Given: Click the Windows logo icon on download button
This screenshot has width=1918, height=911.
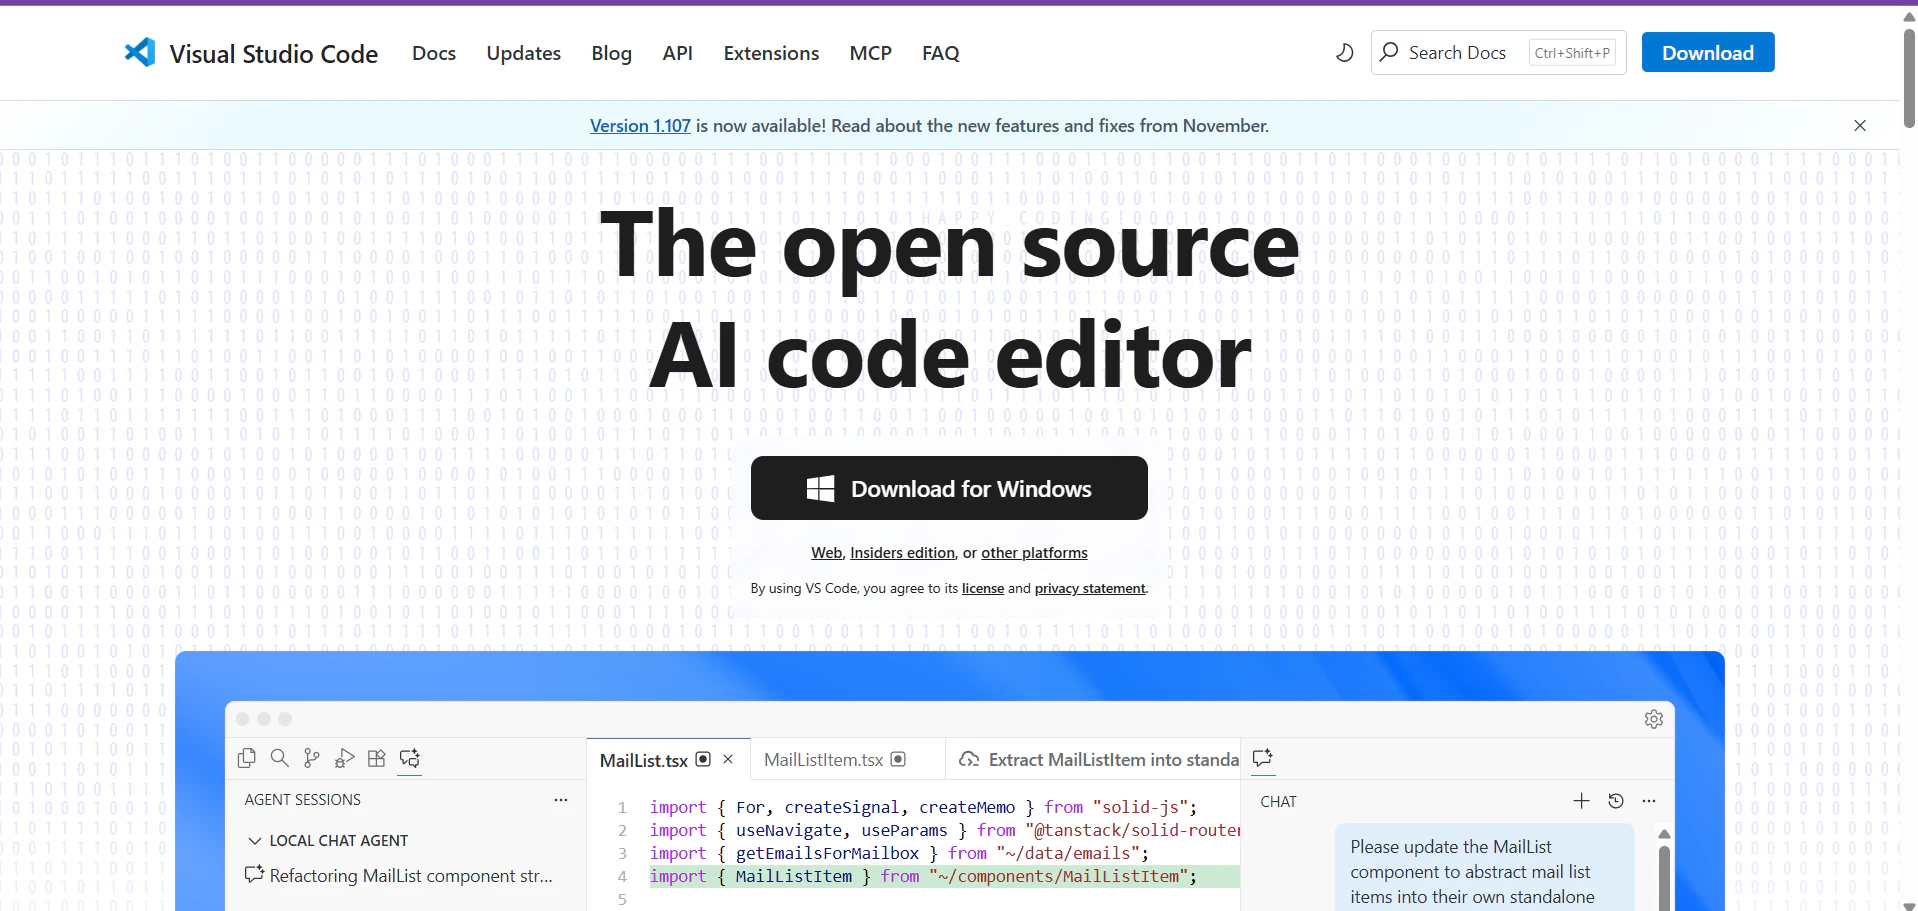Looking at the screenshot, I should tap(820, 488).
